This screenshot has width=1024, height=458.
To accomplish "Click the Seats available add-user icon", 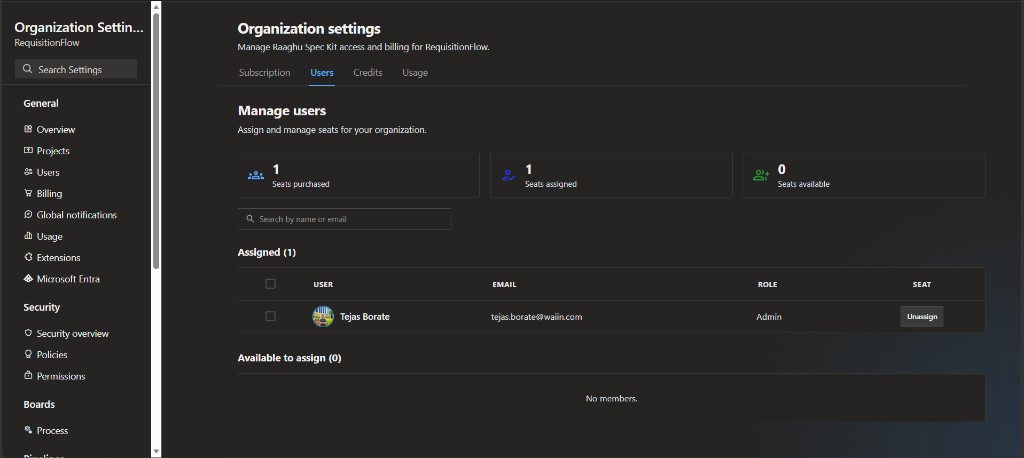I will [761, 175].
